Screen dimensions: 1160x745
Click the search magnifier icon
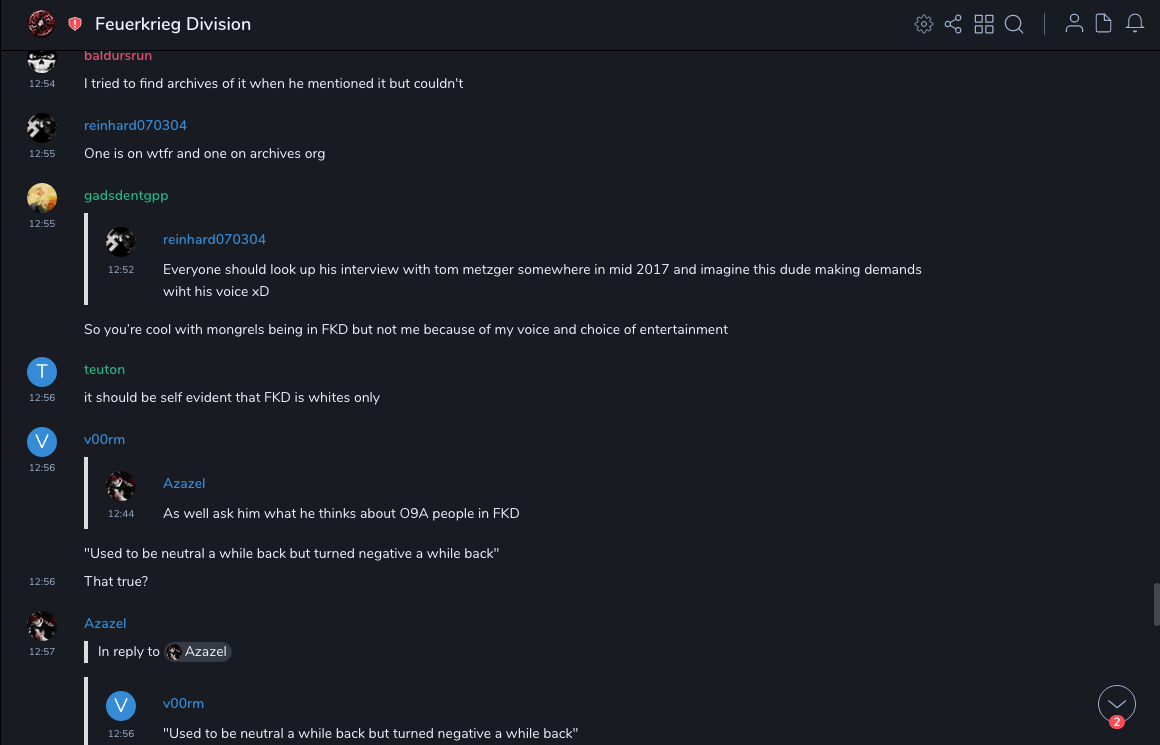click(1014, 24)
